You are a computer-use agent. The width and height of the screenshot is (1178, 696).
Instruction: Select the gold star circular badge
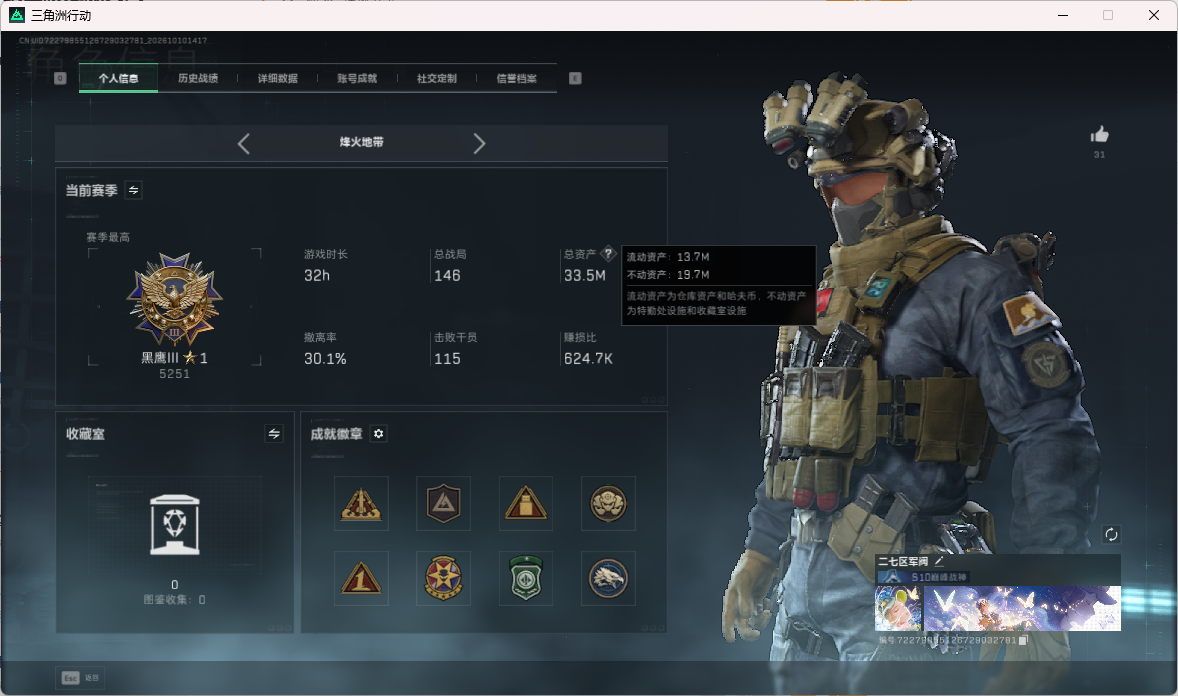[x=443, y=579]
